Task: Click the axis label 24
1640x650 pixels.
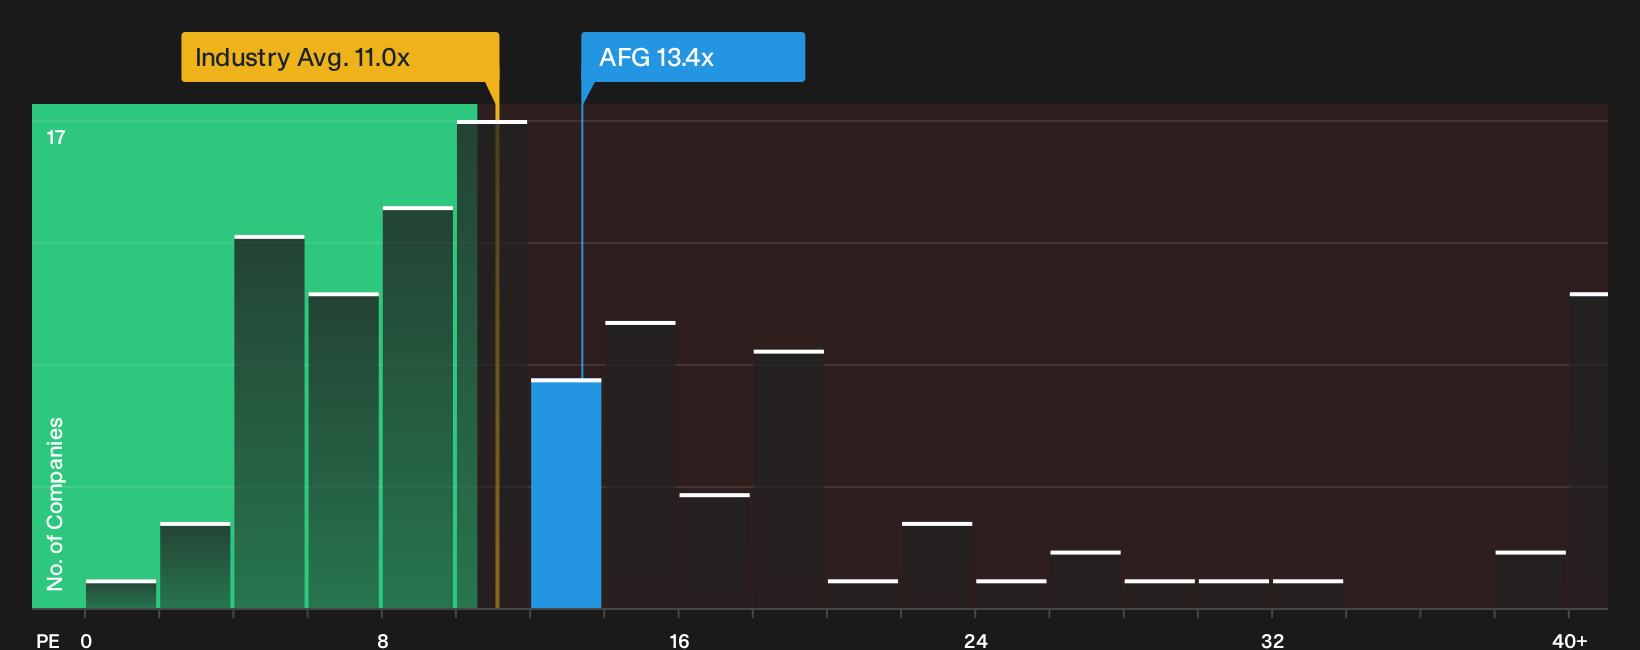Action: click(x=976, y=641)
